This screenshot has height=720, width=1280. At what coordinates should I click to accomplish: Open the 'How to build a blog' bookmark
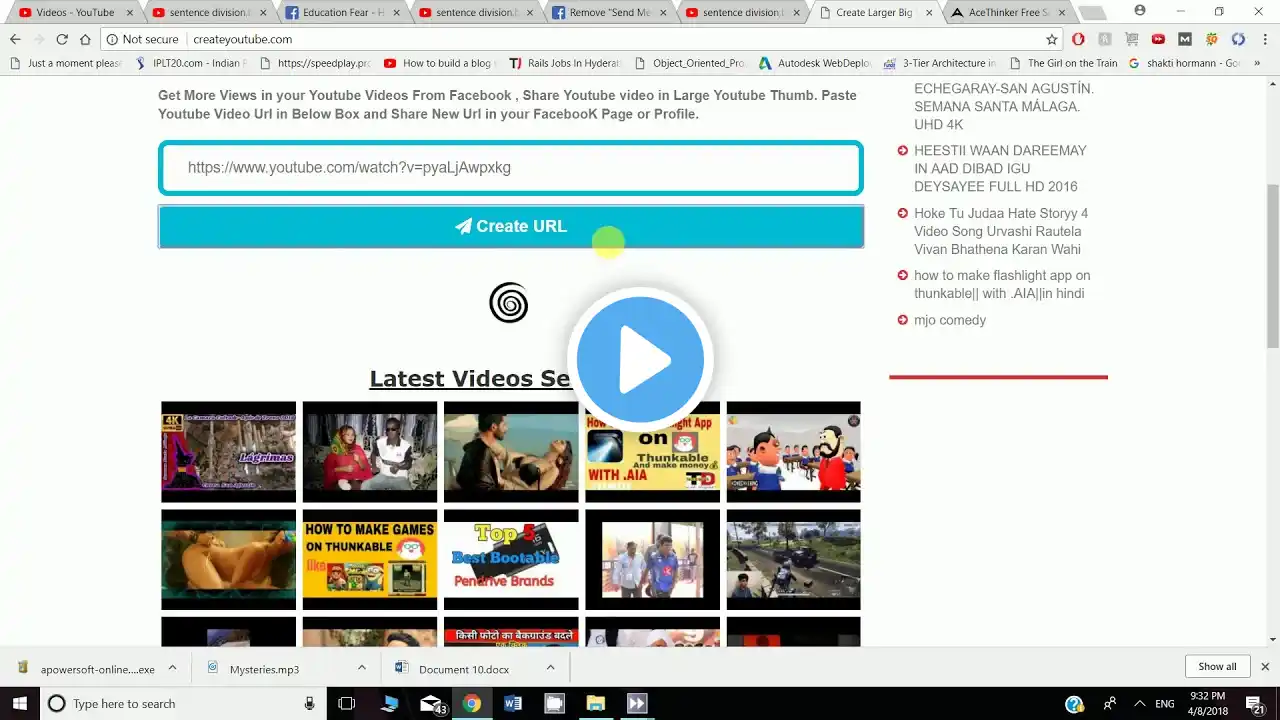[x=438, y=63]
